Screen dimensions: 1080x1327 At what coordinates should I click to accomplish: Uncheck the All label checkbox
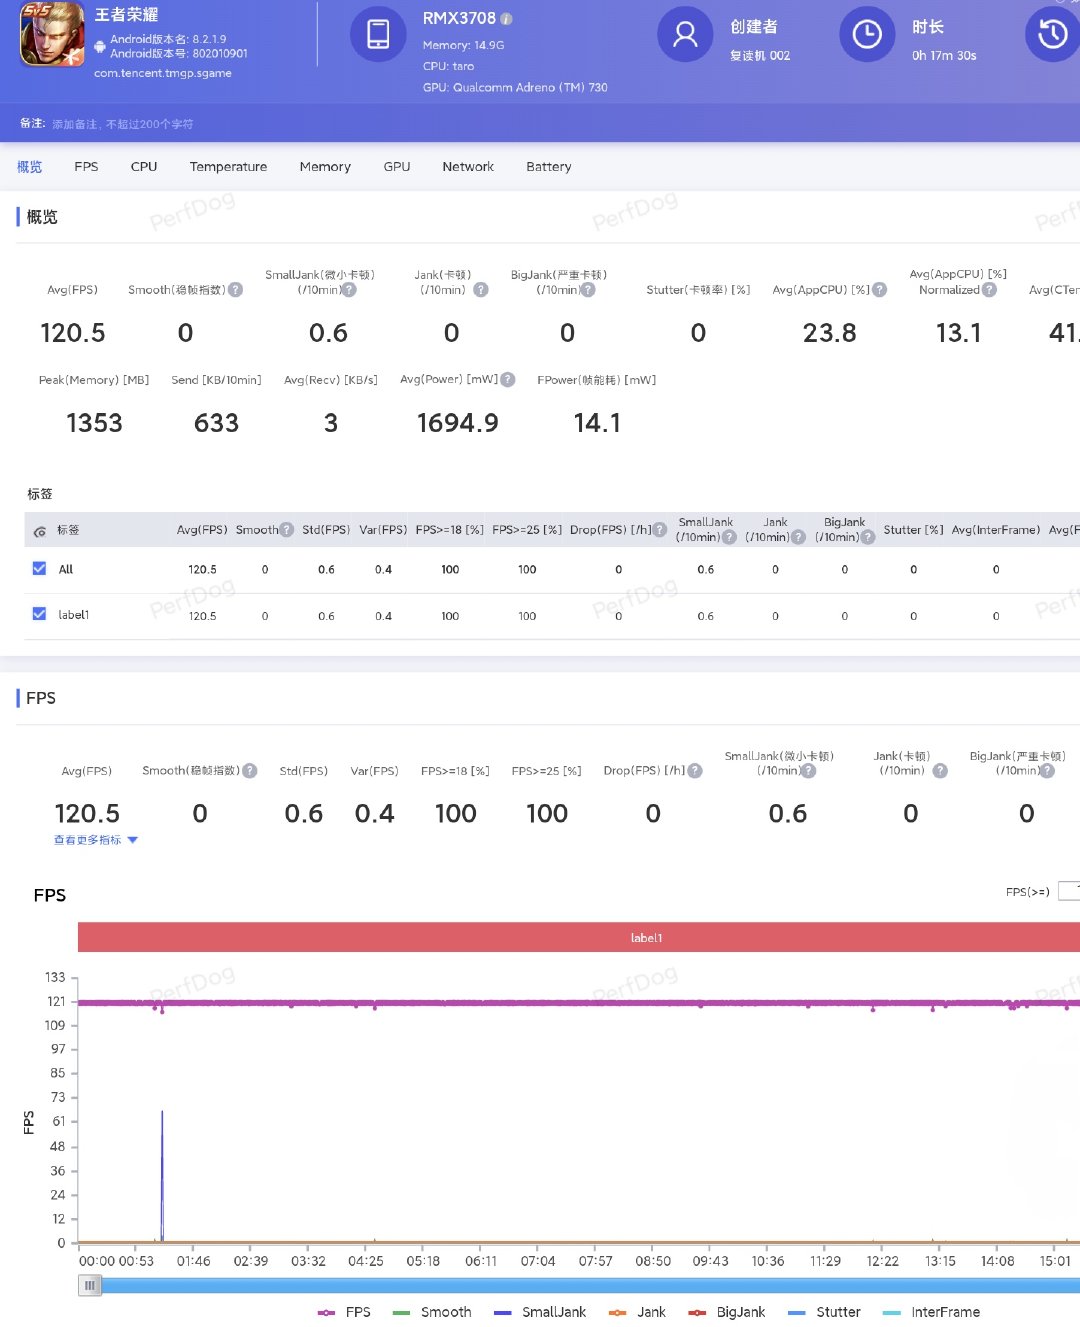39,569
